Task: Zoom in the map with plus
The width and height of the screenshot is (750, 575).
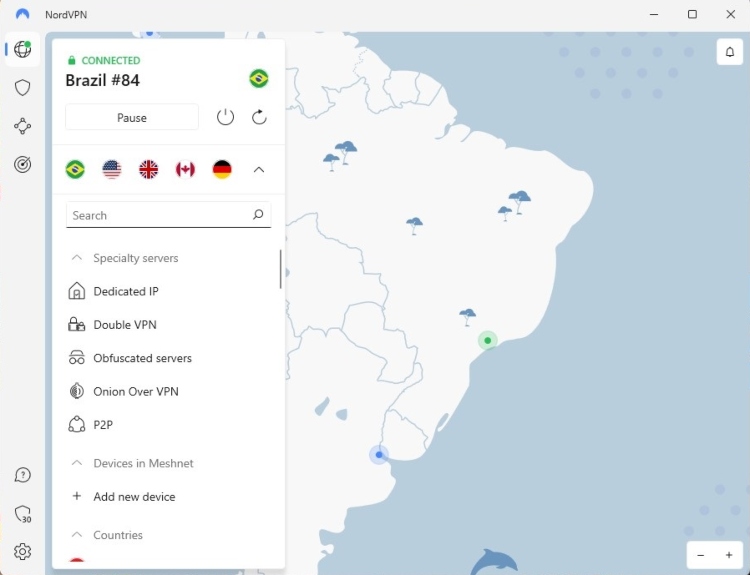Action: click(x=729, y=555)
